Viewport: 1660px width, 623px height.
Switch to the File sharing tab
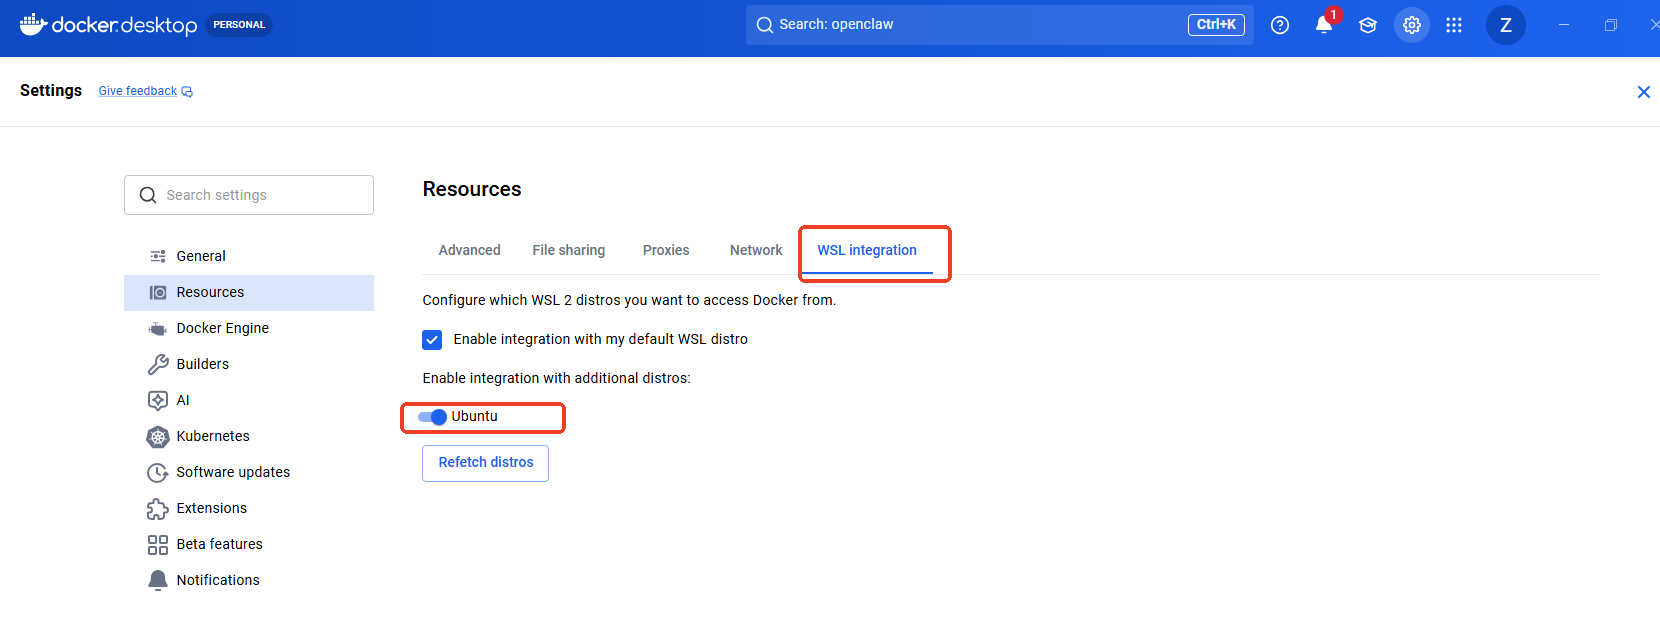click(x=569, y=250)
